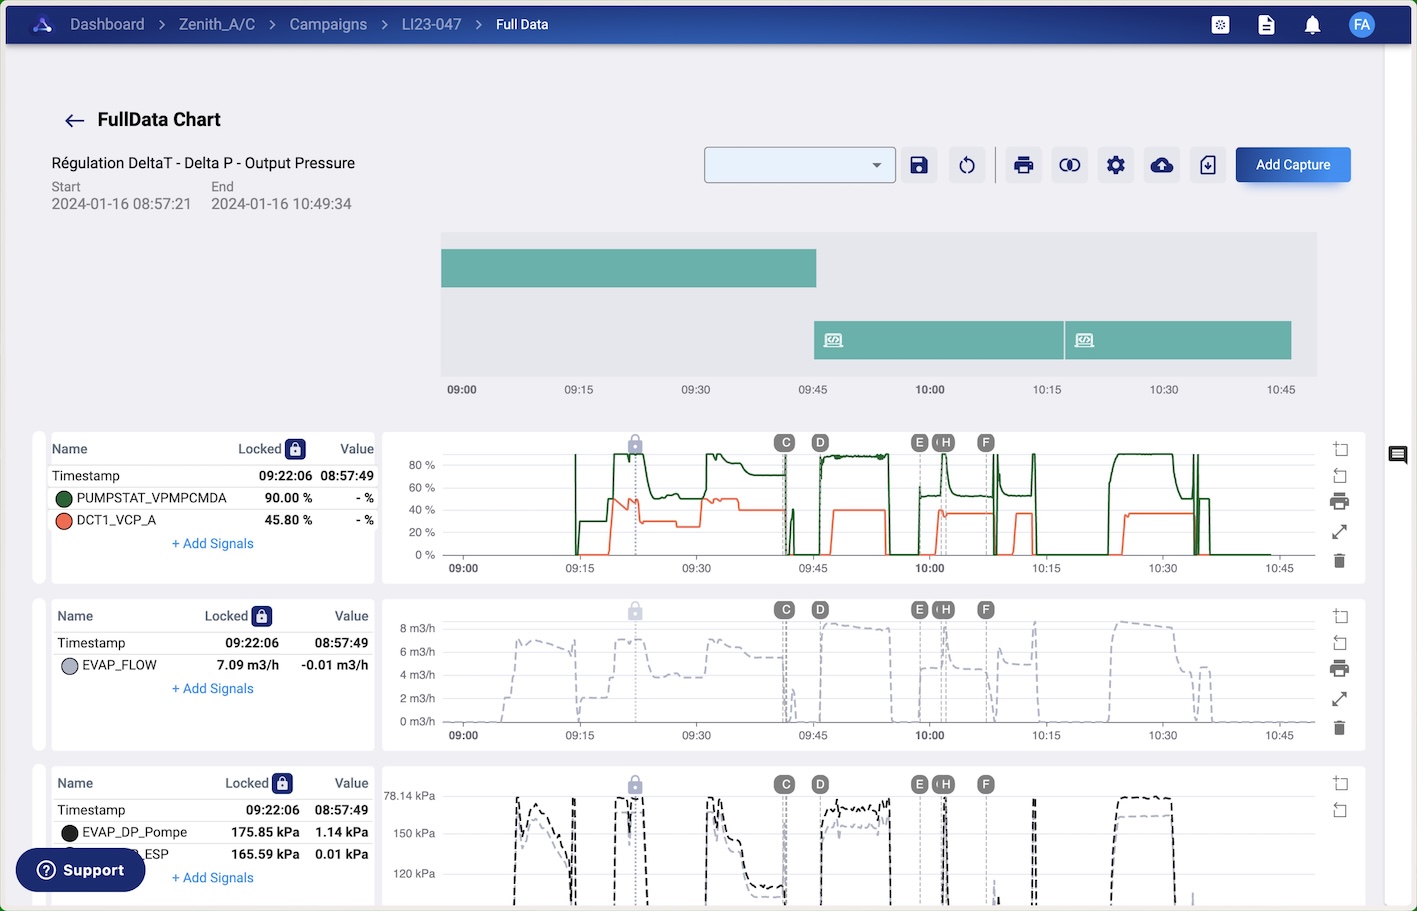Click the EVAP_DP_Pompe signal name
The image size is (1417, 911).
pos(135,832)
